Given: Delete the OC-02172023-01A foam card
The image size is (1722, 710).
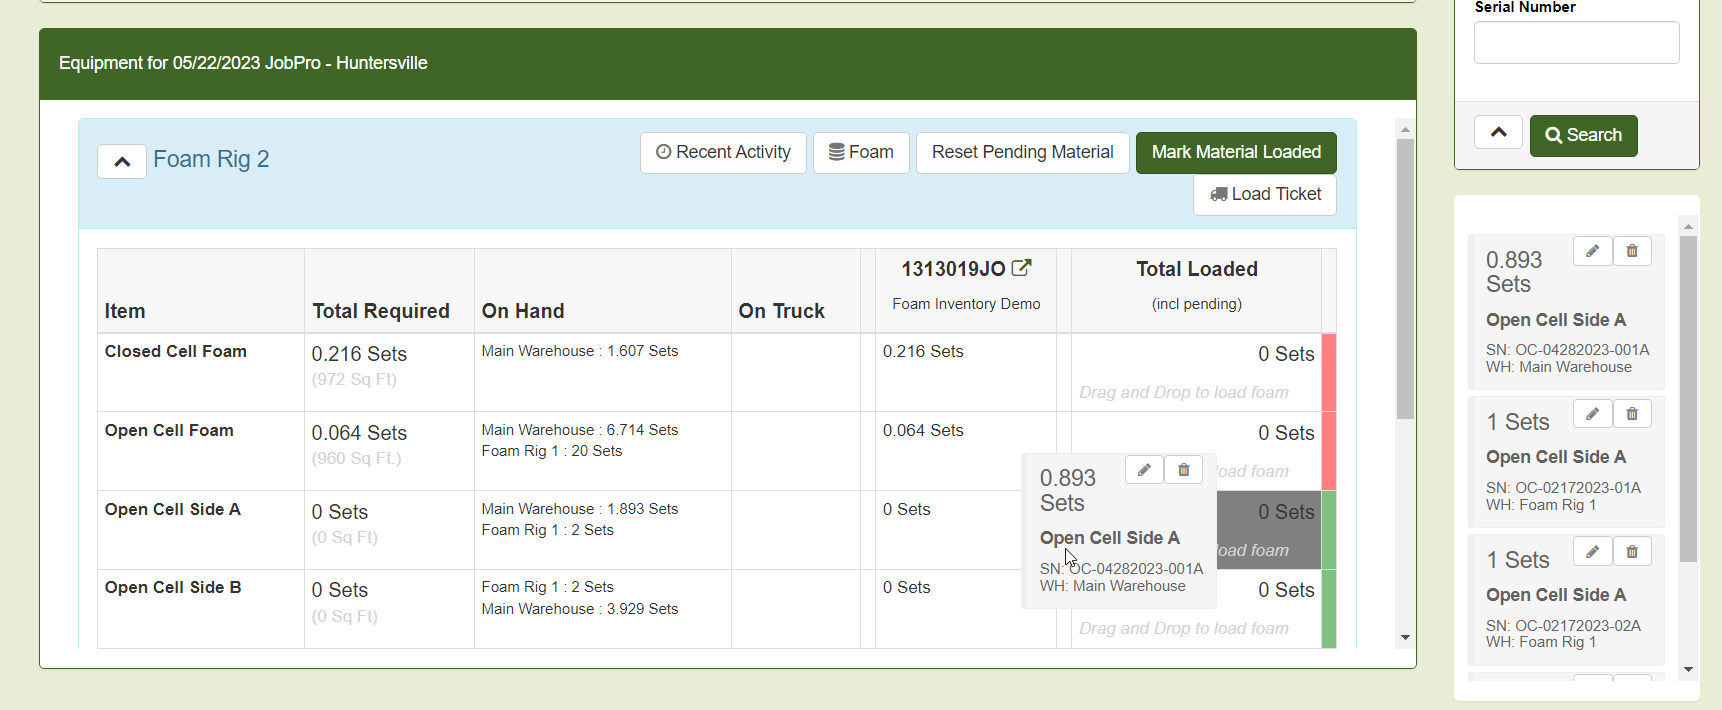Looking at the screenshot, I should (1632, 414).
